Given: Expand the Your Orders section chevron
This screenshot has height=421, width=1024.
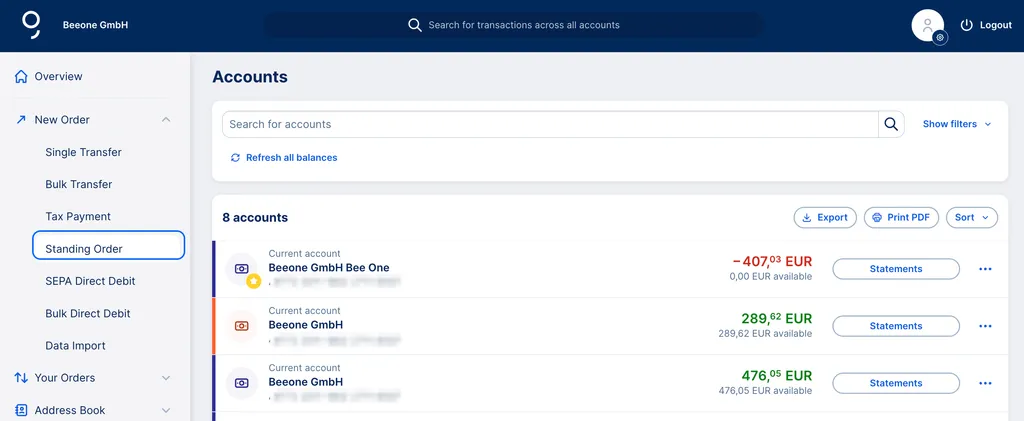Looking at the screenshot, I should 166,378.
